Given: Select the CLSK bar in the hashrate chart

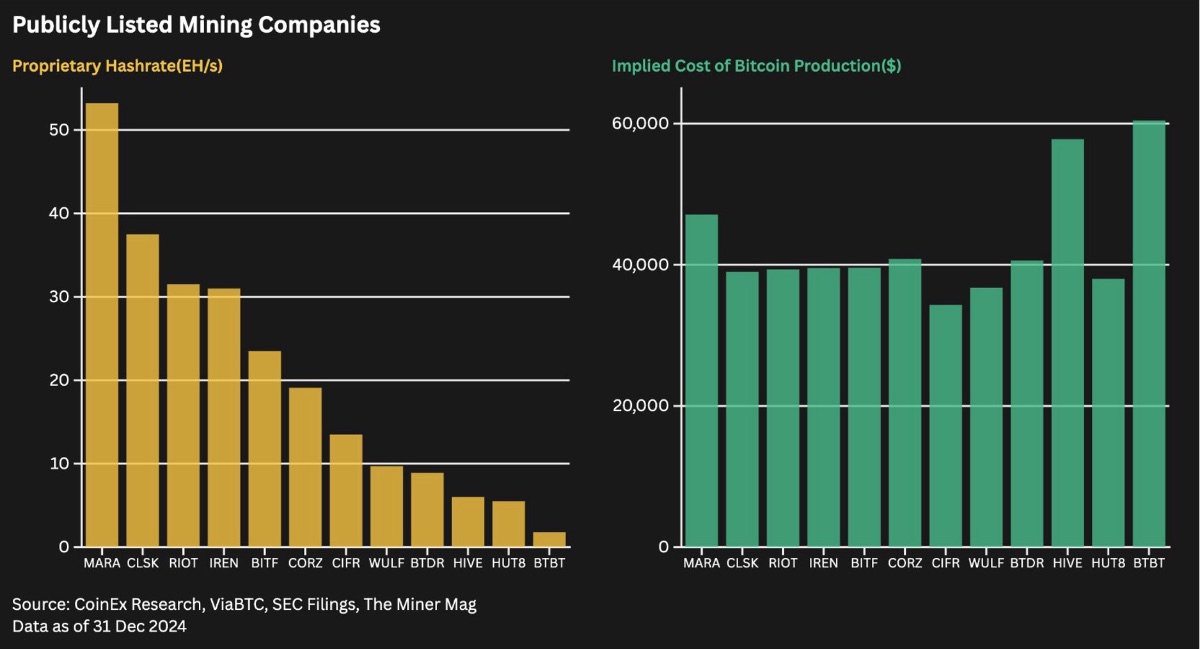Looking at the screenshot, I should [x=142, y=390].
